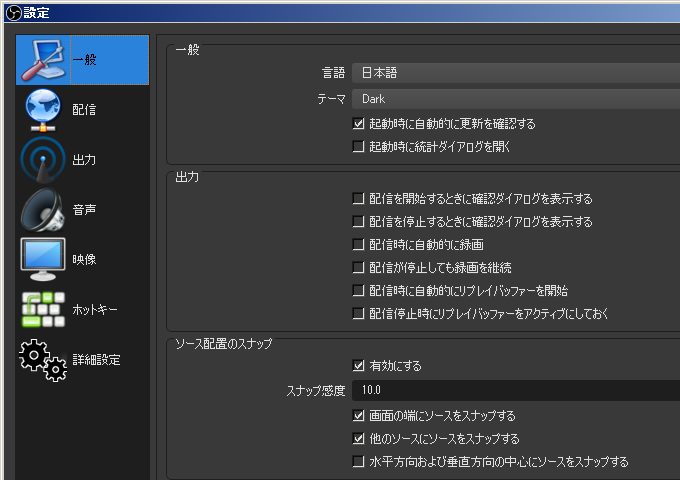Screen dimensions: 680x480
Task: Enable 起動時に統計ダイアログを開く checkbox
Action: (359, 147)
